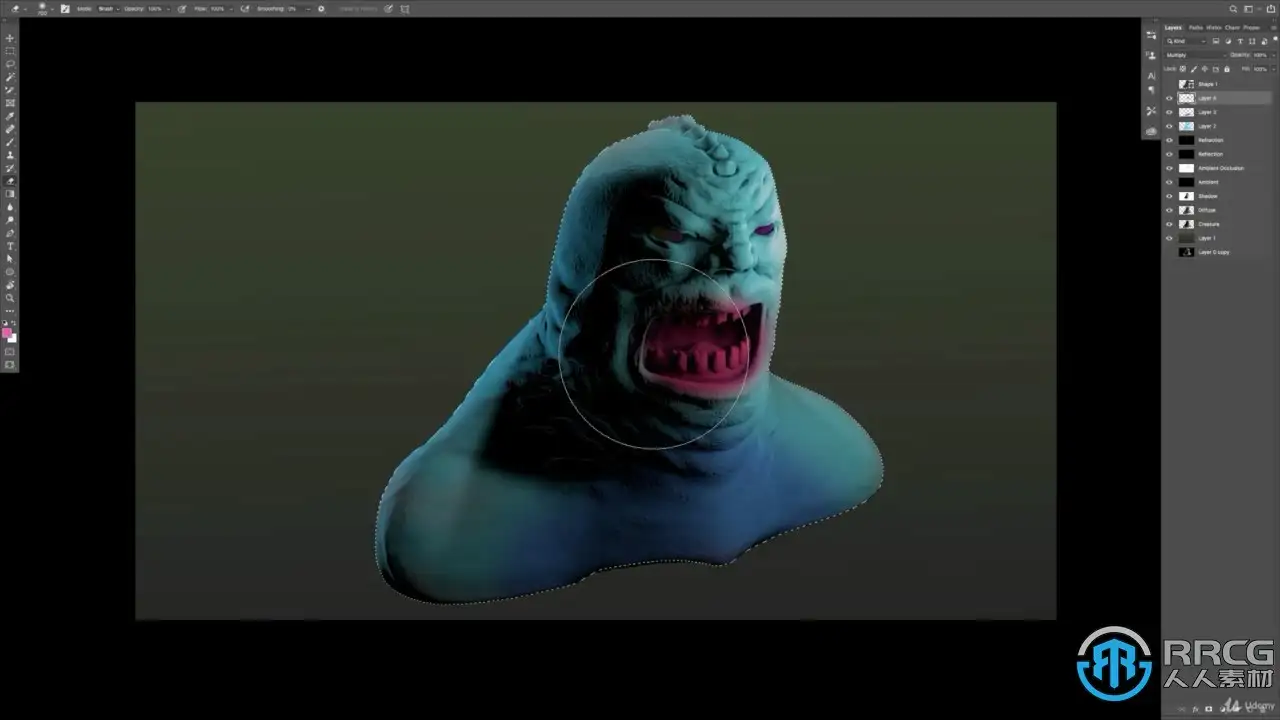Image resolution: width=1280 pixels, height=720 pixels.
Task: Hide the Ambient Occlusion layer
Action: pyautogui.click(x=1169, y=168)
